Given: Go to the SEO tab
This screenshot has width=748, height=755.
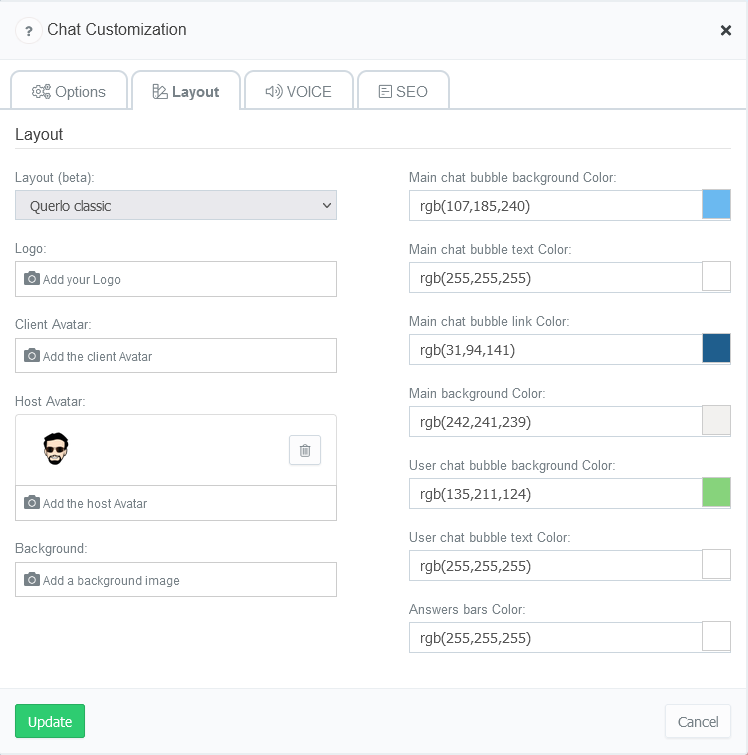Looking at the screenshot, I should [x=403, y=91].
